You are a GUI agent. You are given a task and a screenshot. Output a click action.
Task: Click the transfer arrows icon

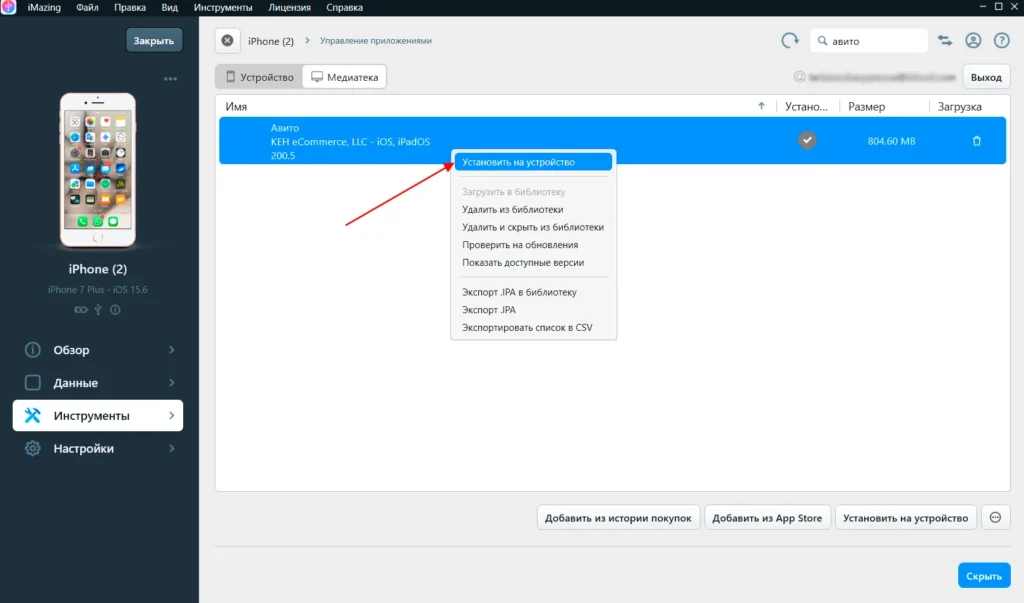[x=945, y=41]
